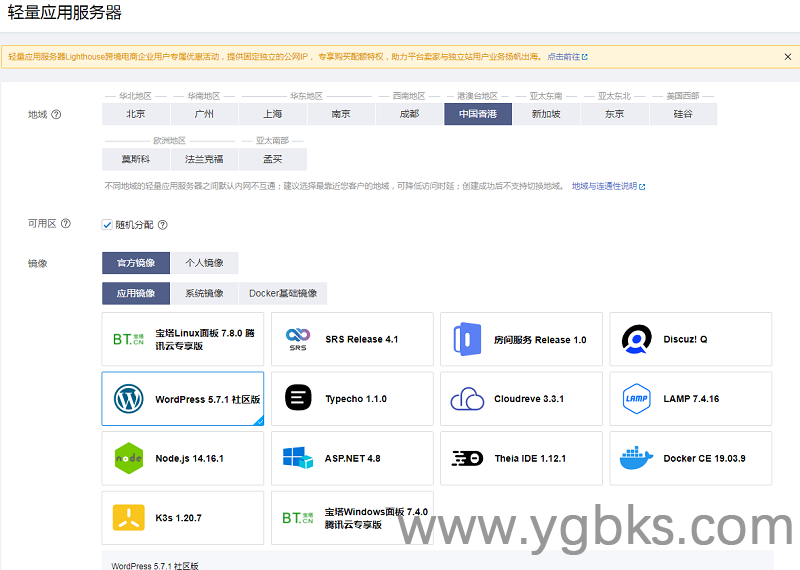Choose 房间服务 Release 1.0 image
Image resolution: width=800 pixels, height=570 pixels.
521,339
